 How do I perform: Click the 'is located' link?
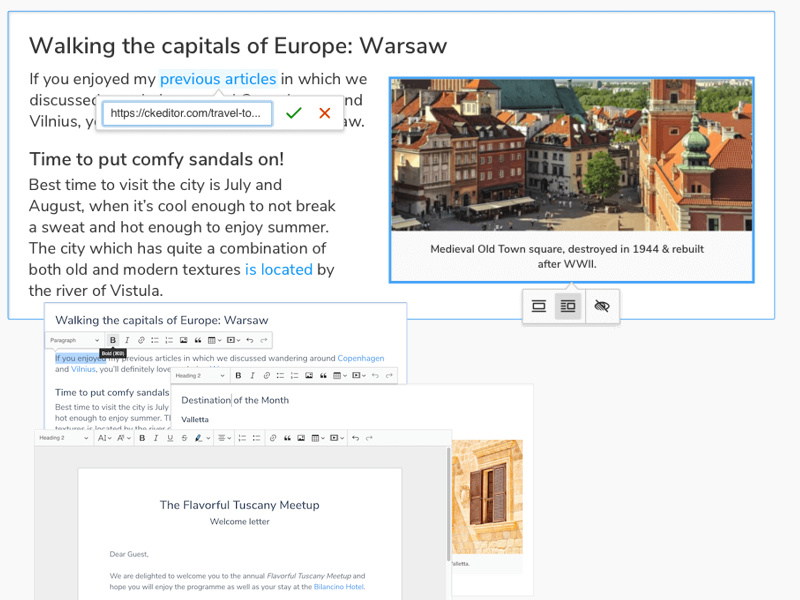pos(279,269)
